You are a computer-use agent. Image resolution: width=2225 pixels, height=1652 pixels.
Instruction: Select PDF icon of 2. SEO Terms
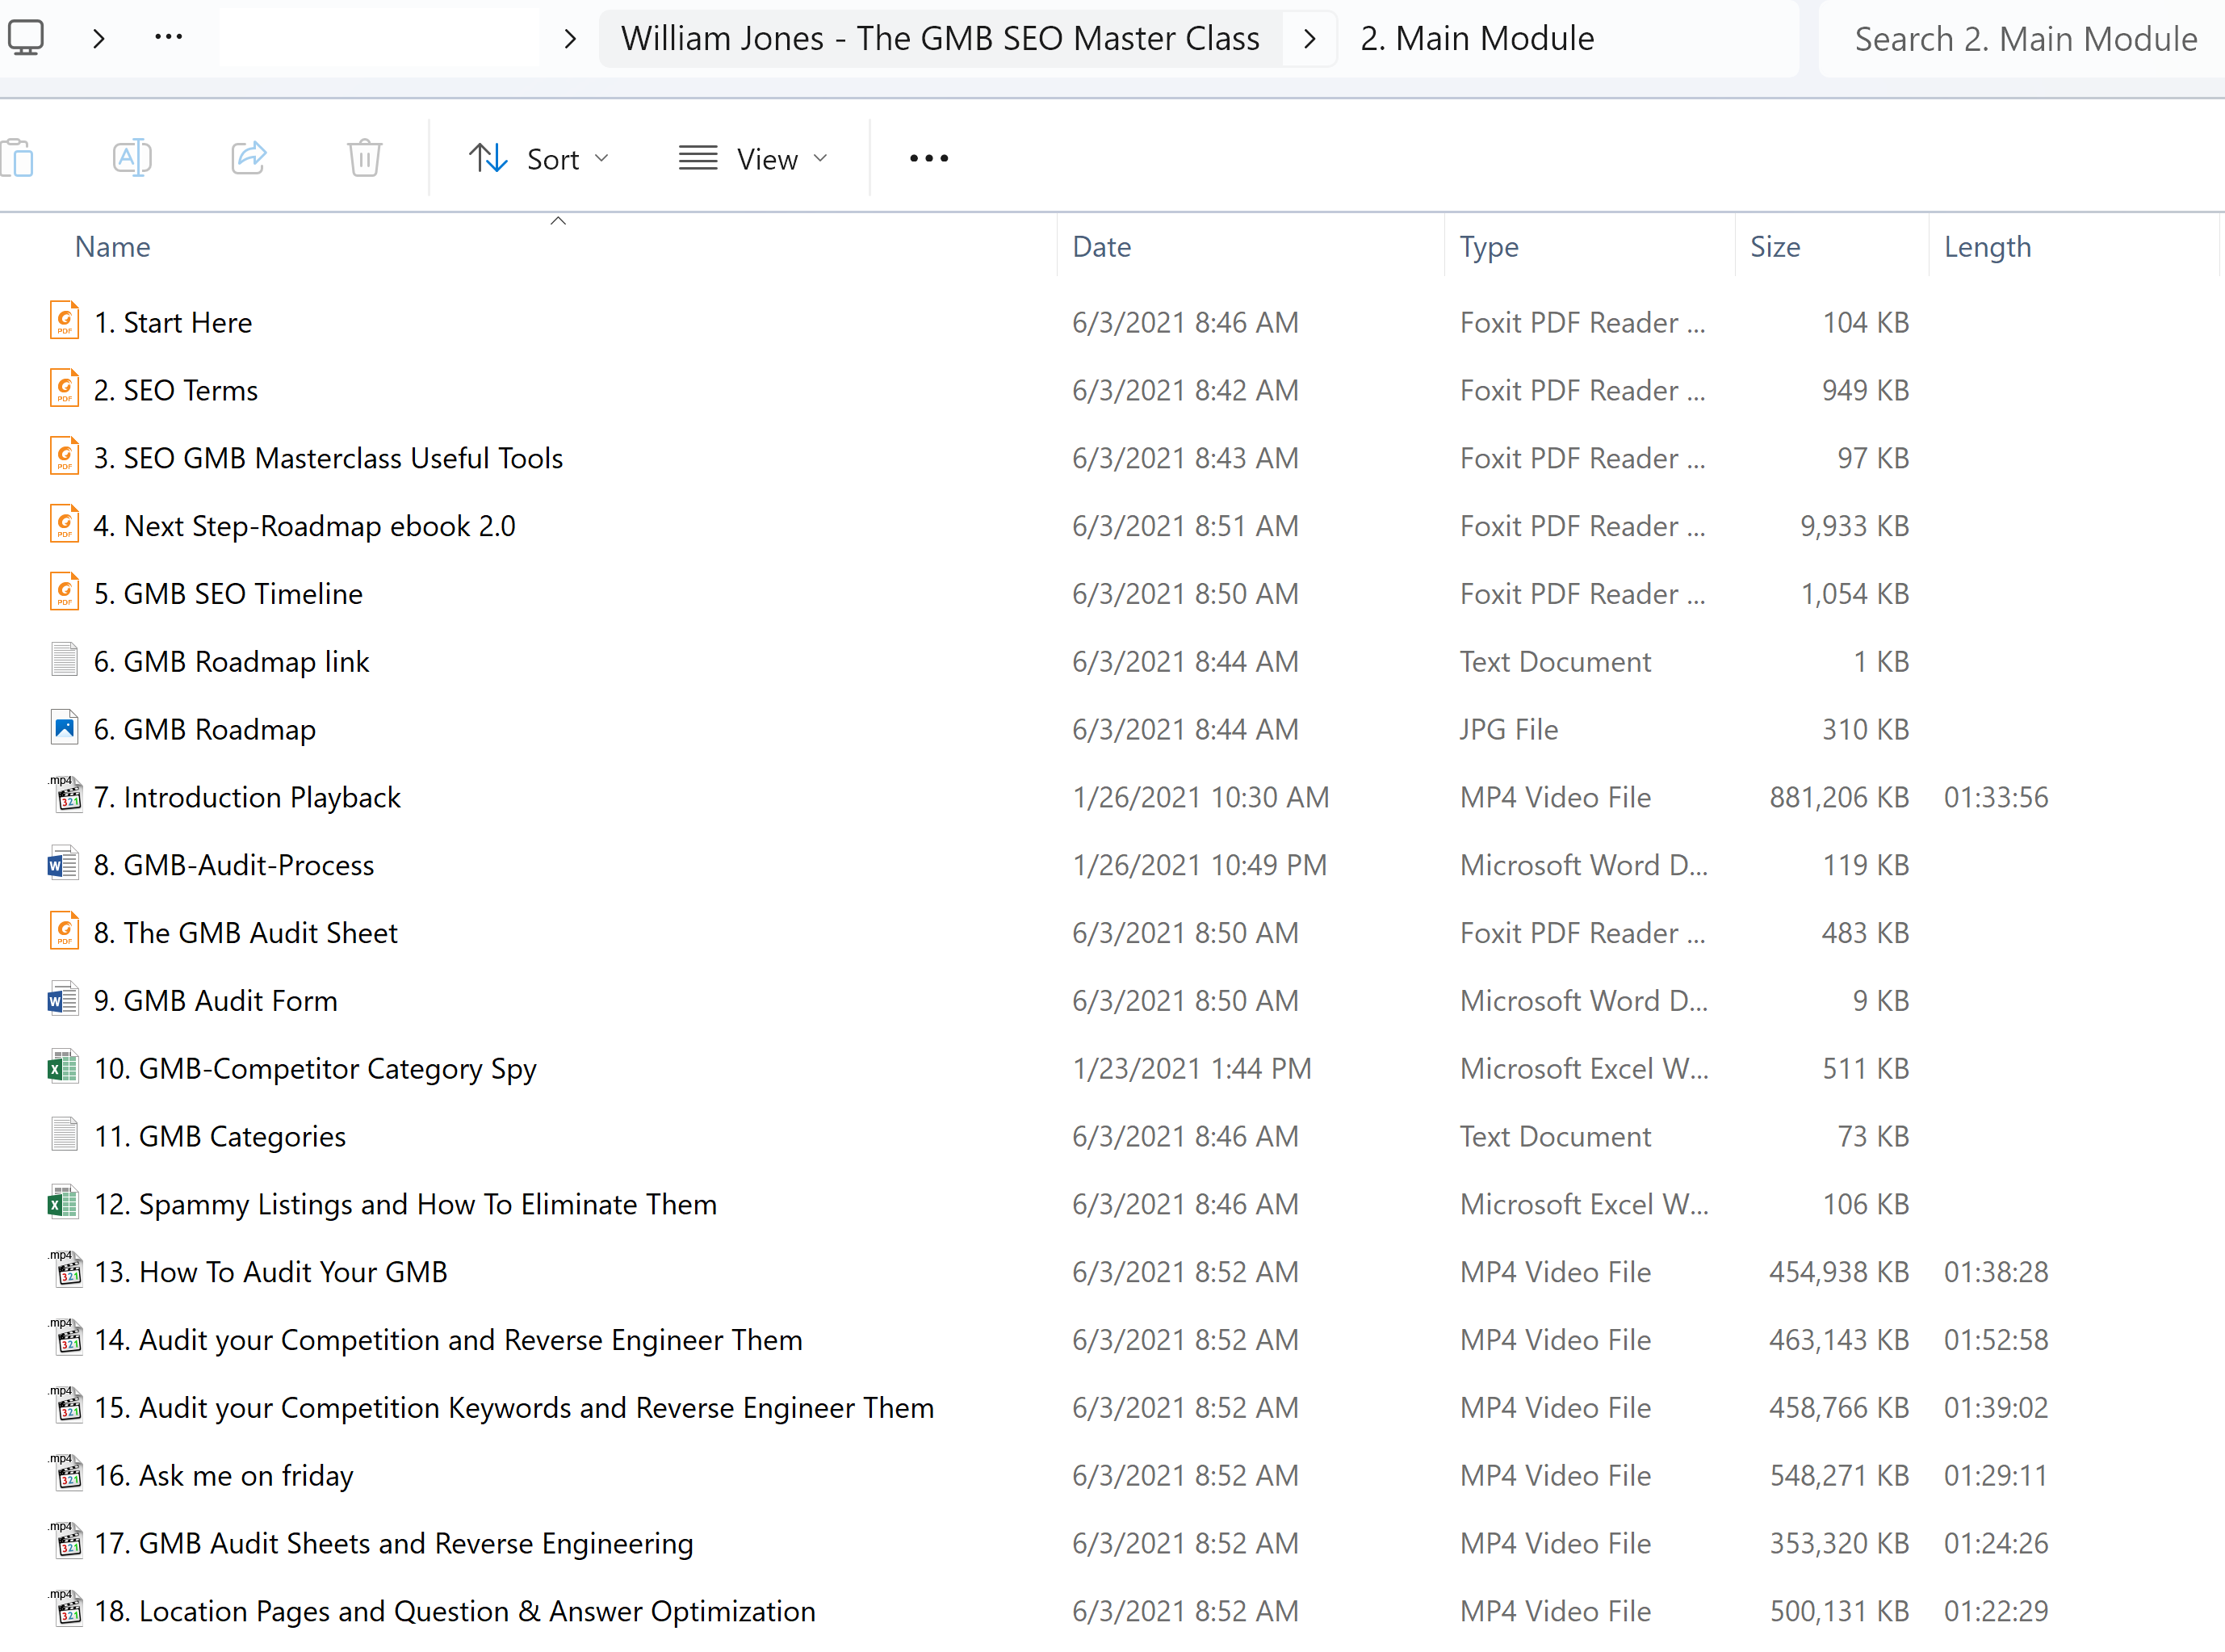pyautogui.click(x=64, y=389)
